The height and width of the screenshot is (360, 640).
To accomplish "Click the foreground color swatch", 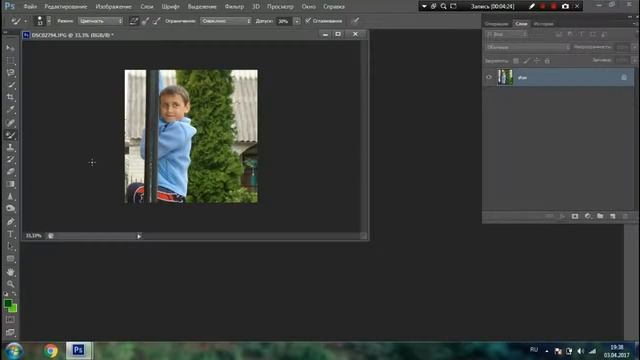I will [8, 303].
